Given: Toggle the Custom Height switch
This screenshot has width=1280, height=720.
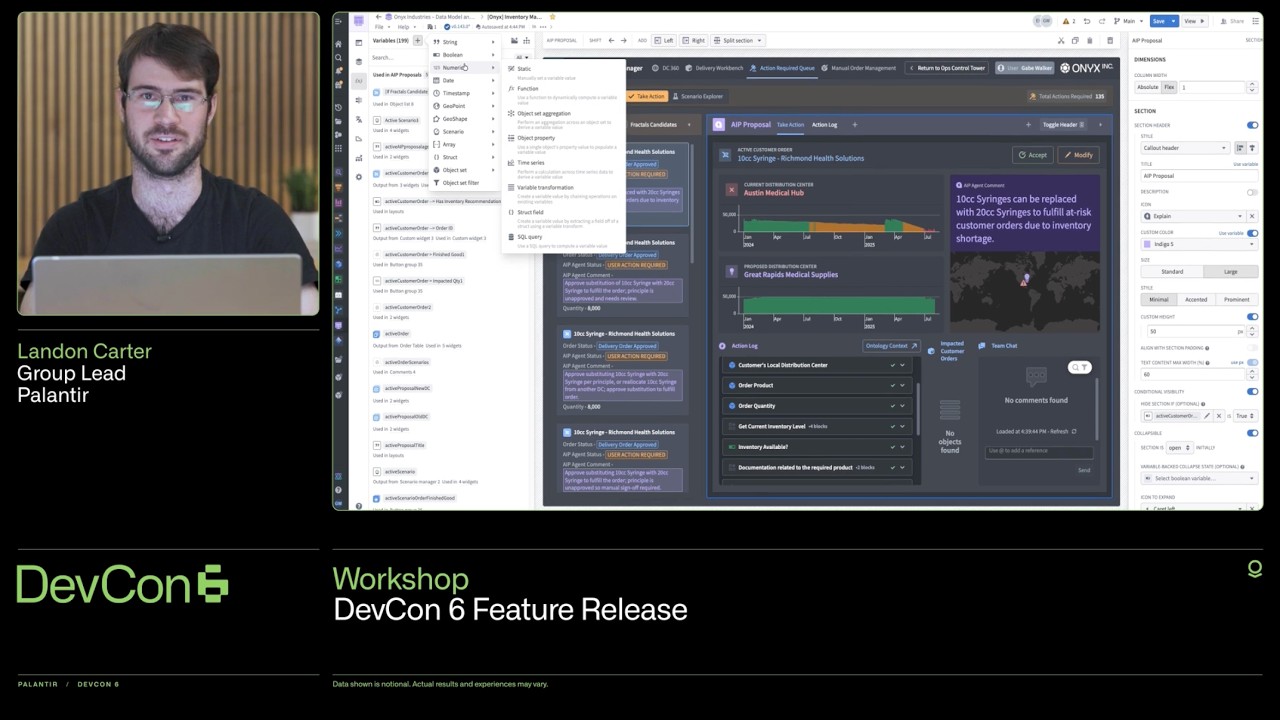Looking at the screenshot, I should tap(1252, 317).
